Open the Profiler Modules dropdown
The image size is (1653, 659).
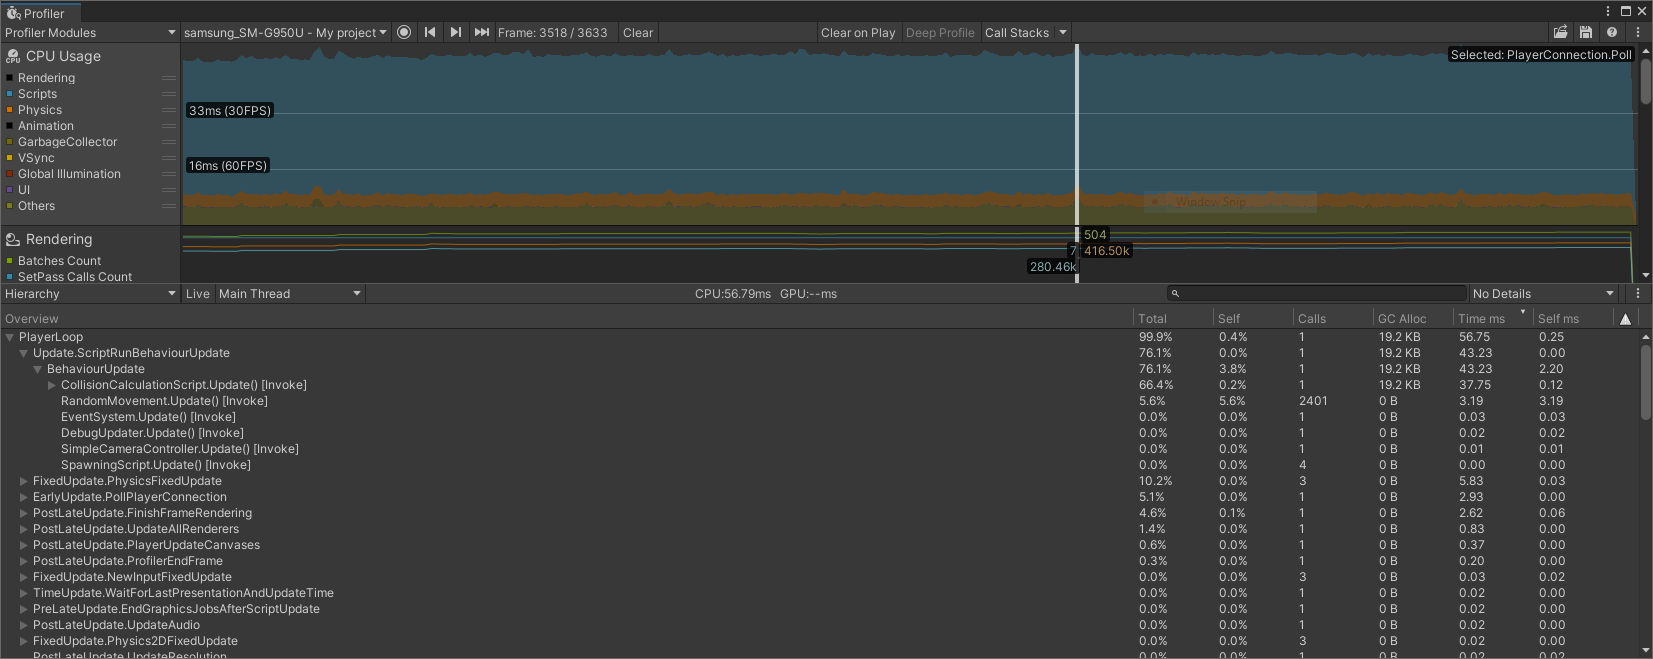[x=90, y=32]
